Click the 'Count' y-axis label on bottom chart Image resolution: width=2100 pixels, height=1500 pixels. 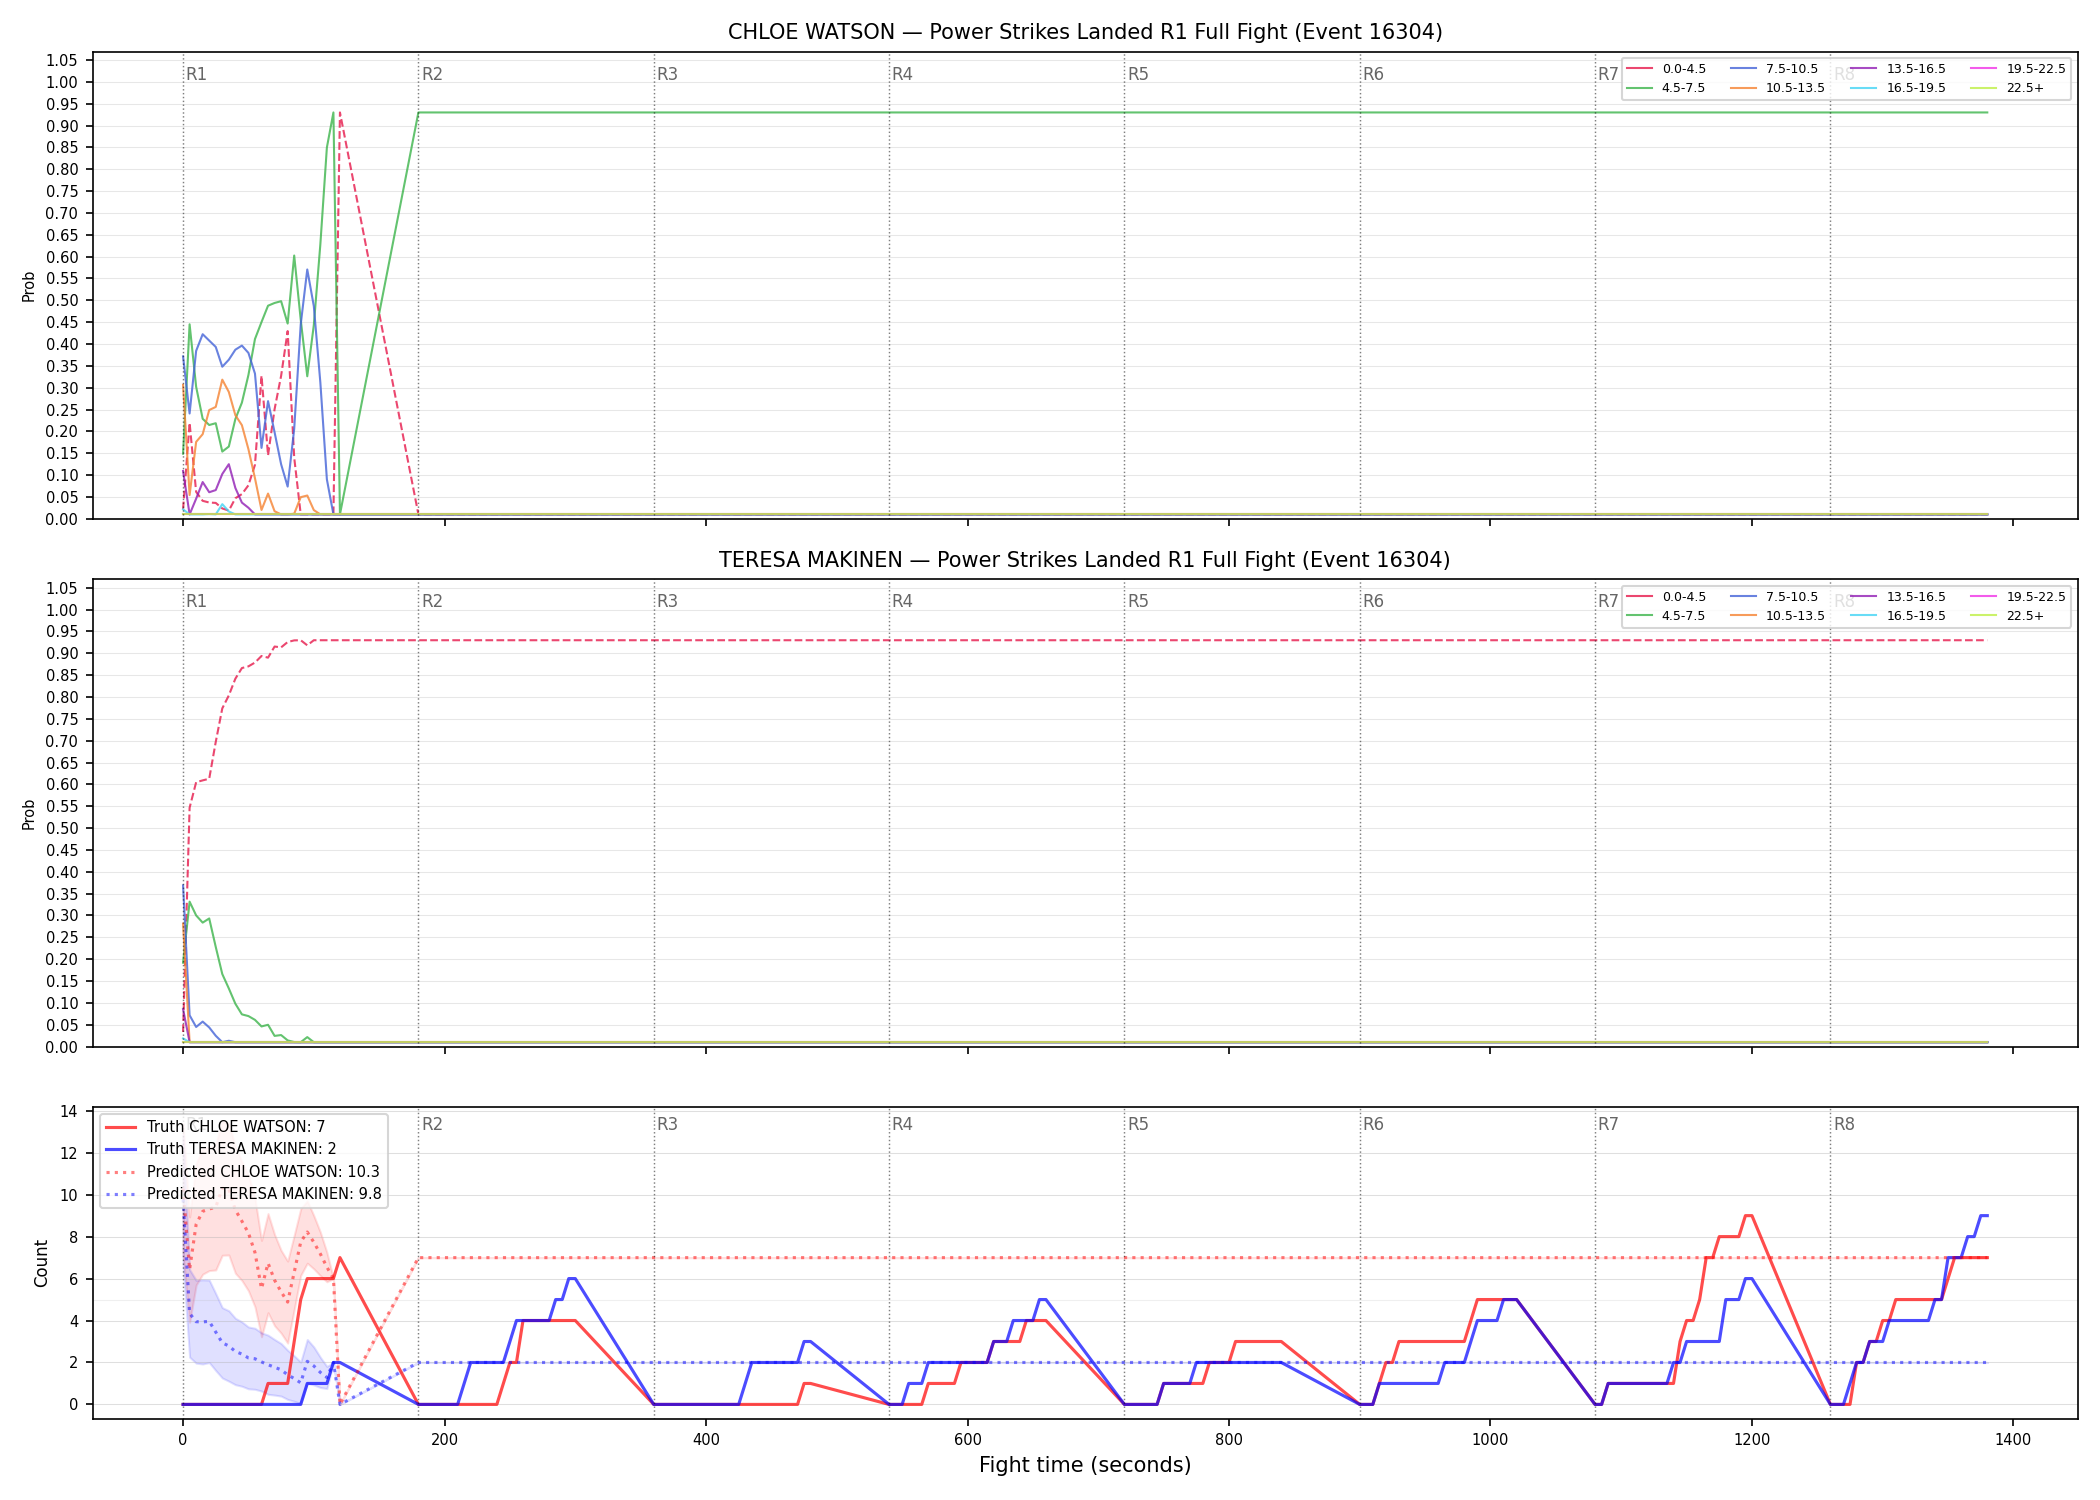(x=41, y=1263)
